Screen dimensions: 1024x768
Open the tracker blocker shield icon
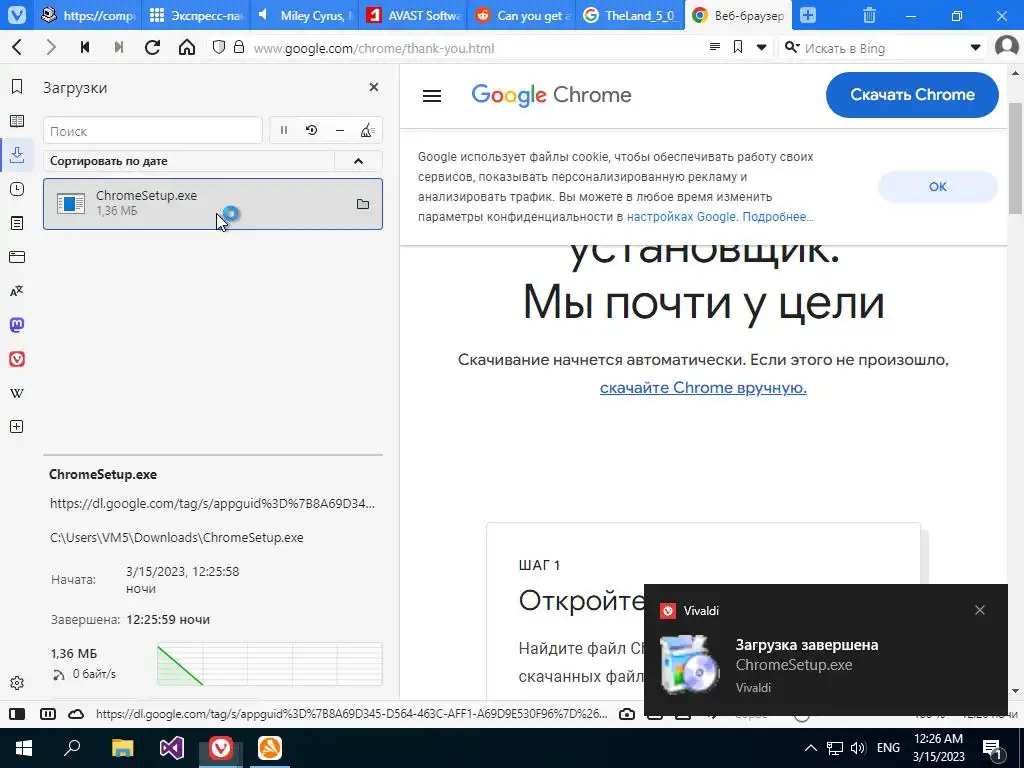click(x=219, y=47)
